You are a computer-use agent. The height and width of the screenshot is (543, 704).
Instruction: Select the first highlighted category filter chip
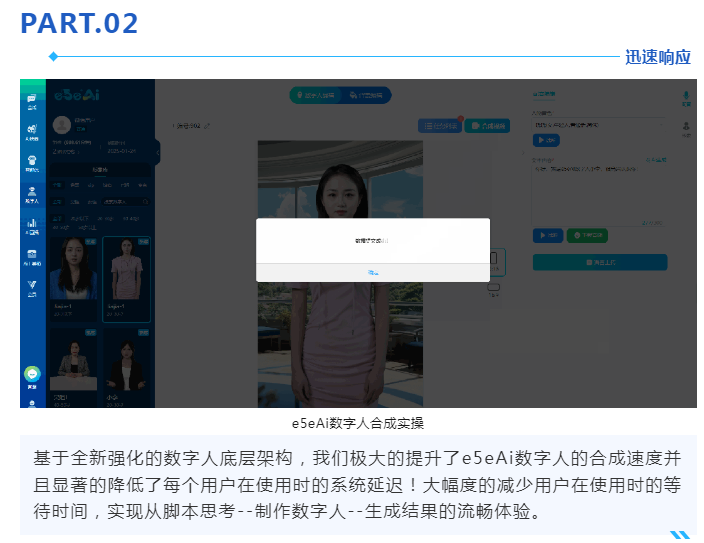[57, 185]
